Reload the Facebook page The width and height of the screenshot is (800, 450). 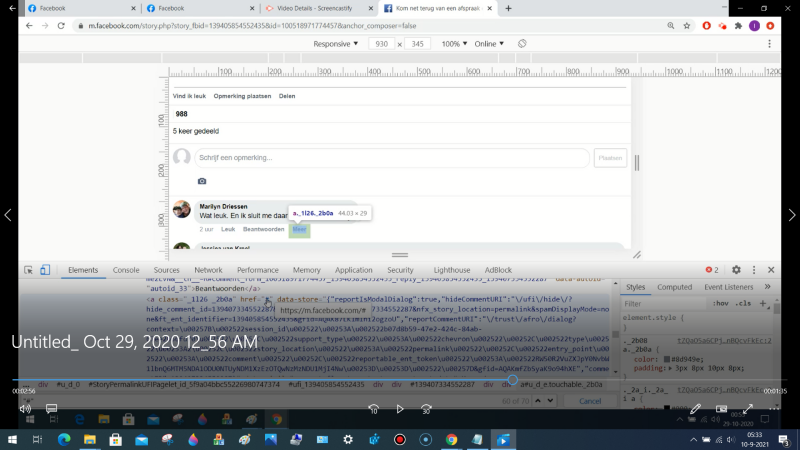click(61, 26)
